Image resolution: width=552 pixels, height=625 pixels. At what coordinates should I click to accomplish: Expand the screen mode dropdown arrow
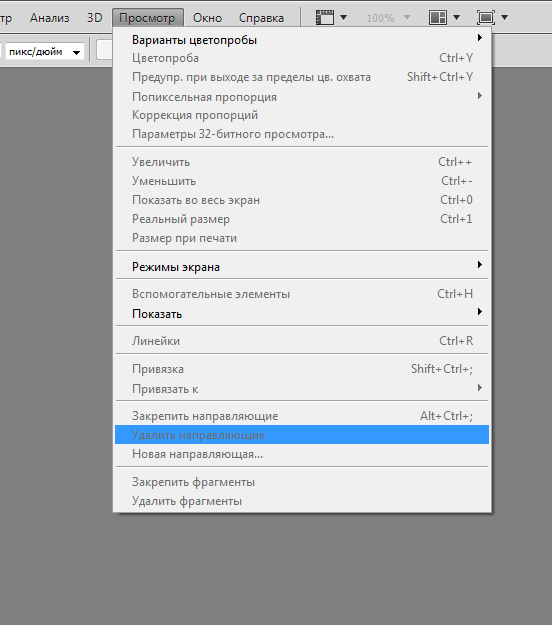pos(505,18)
